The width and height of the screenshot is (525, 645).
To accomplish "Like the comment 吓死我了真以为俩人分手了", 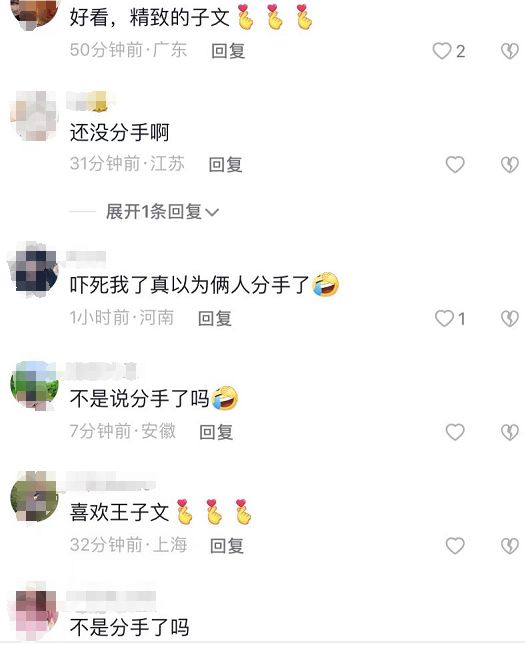I will [x=444, y=319].
